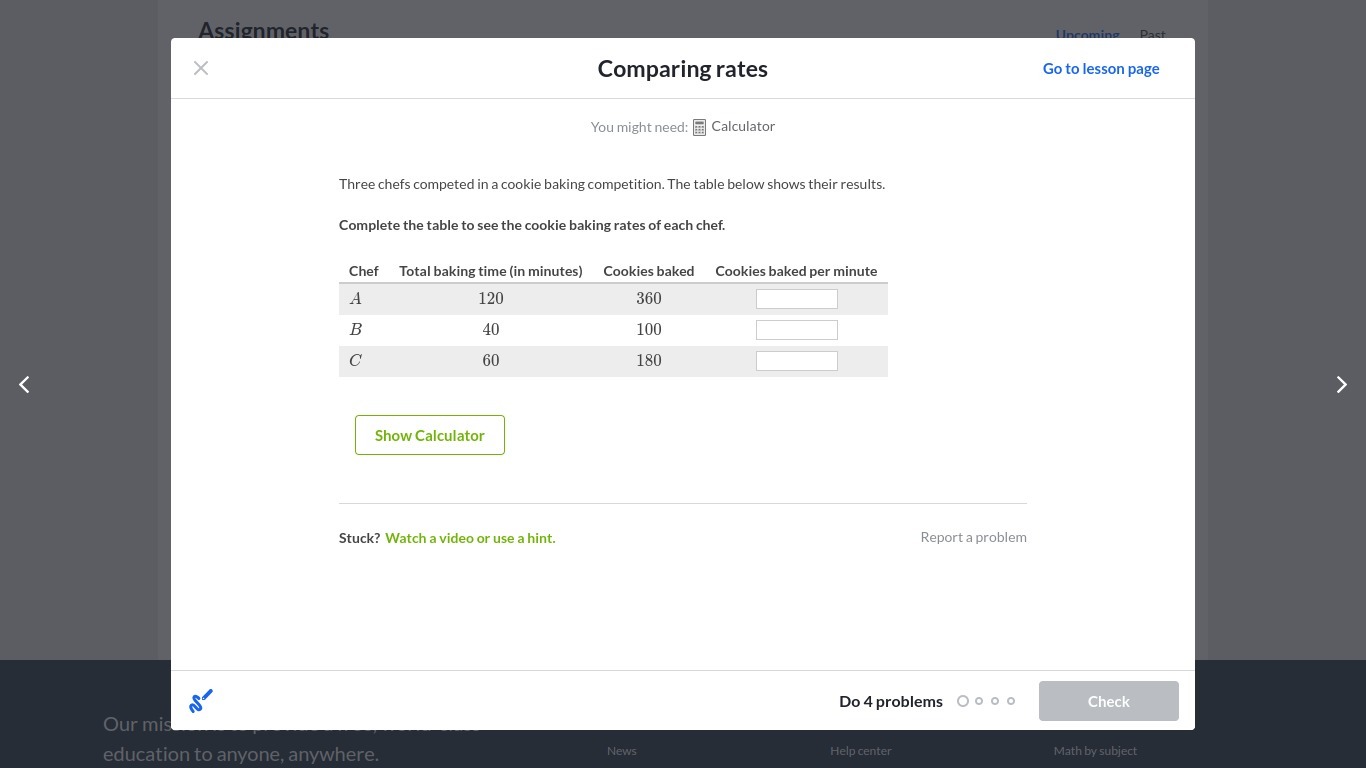1366x768 pixels.
Task: Close the Comparing rates exercise dialog
Action: coord(201,68)
